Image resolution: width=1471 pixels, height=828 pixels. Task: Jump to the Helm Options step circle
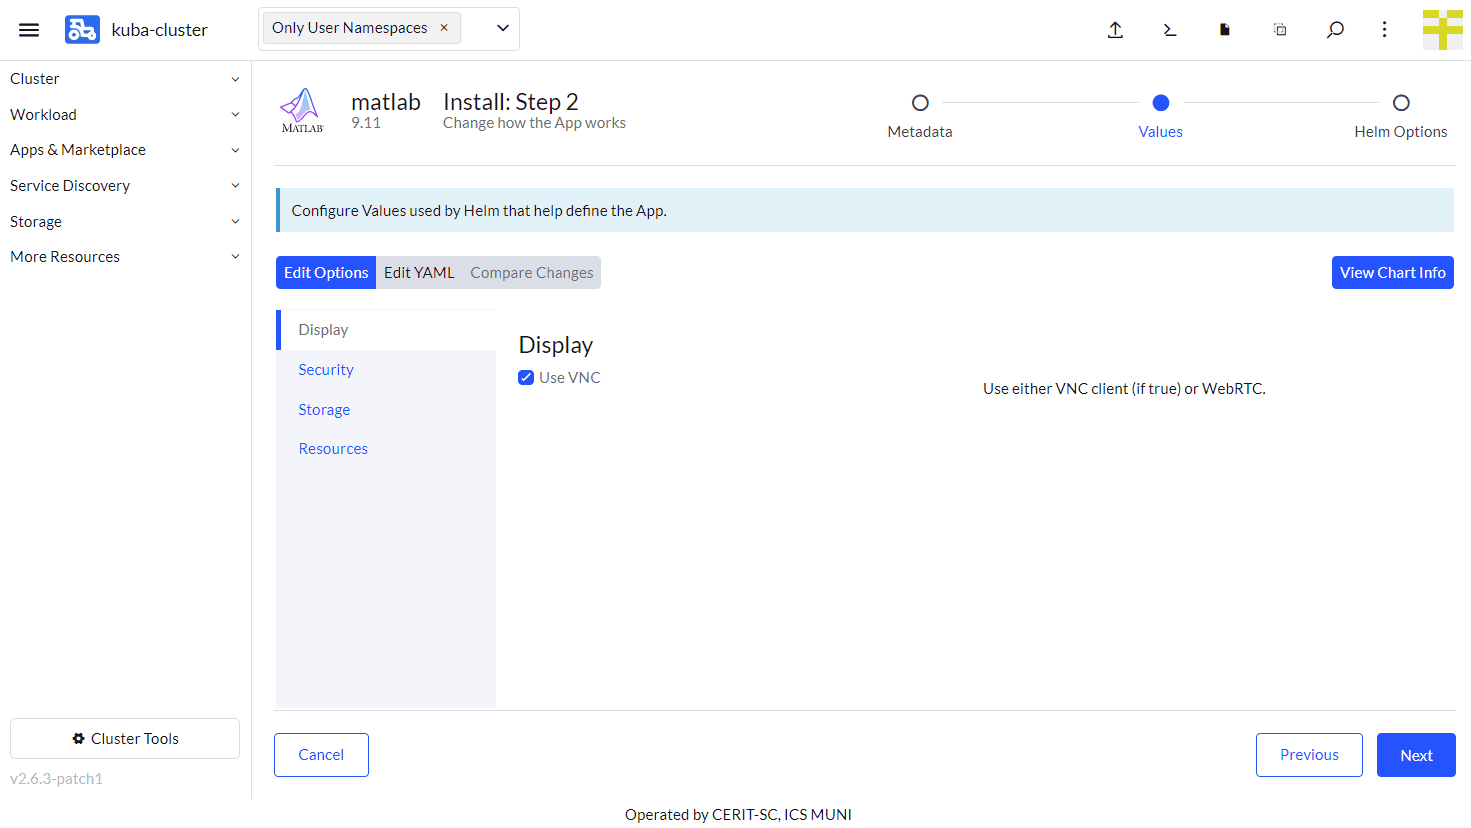(1401, 103)
